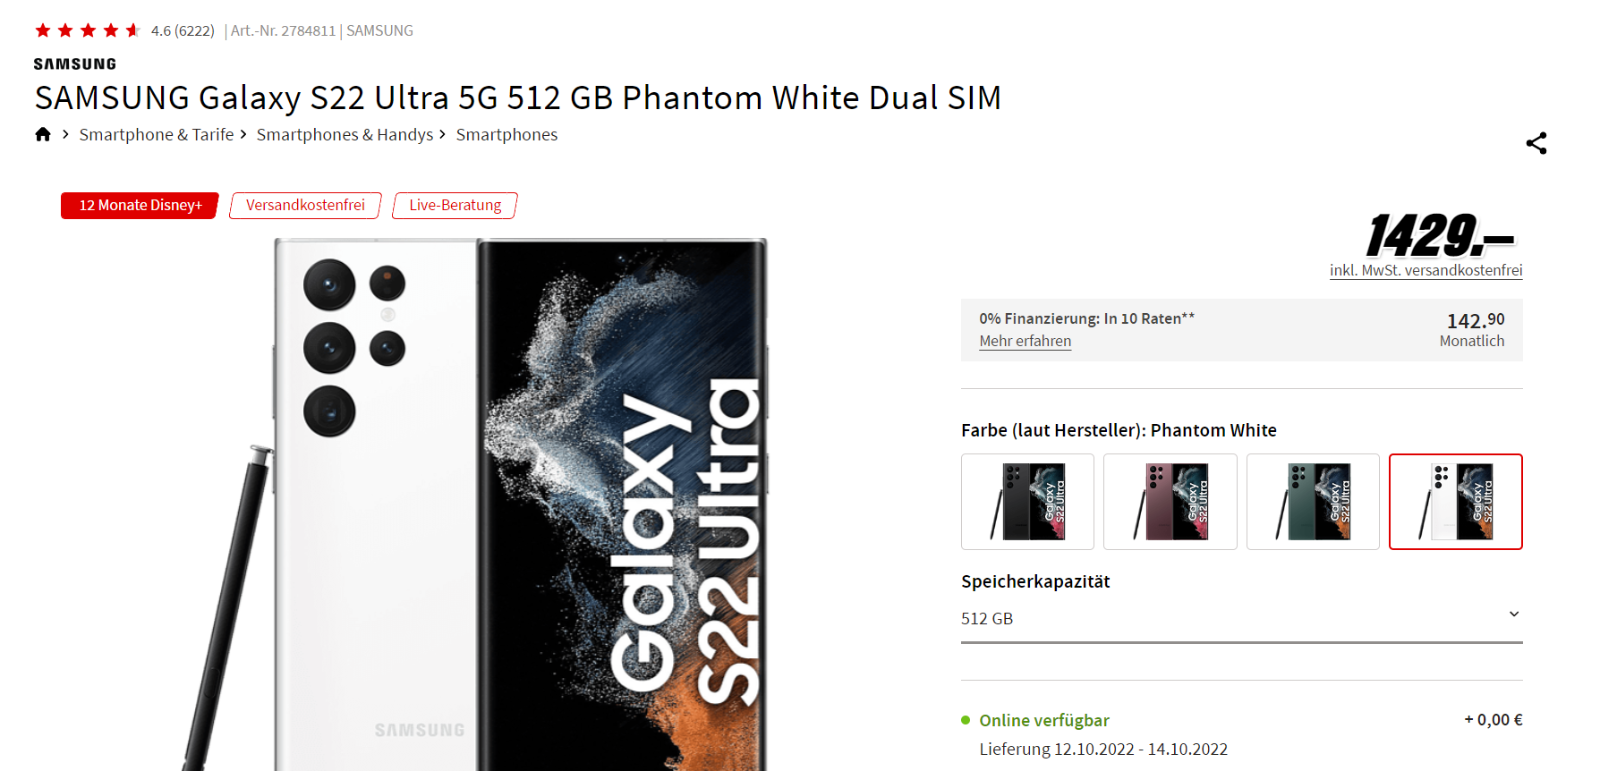The height and width of the screenshot is (771, 1600).
Task: Click the red star rating icons
Action: pos(87,31)
